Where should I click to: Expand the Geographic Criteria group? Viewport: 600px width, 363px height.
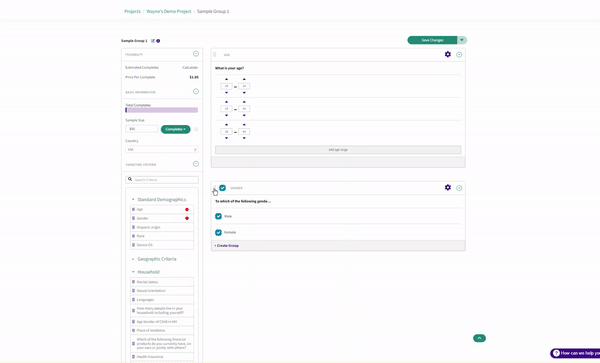tap(133, 259)
